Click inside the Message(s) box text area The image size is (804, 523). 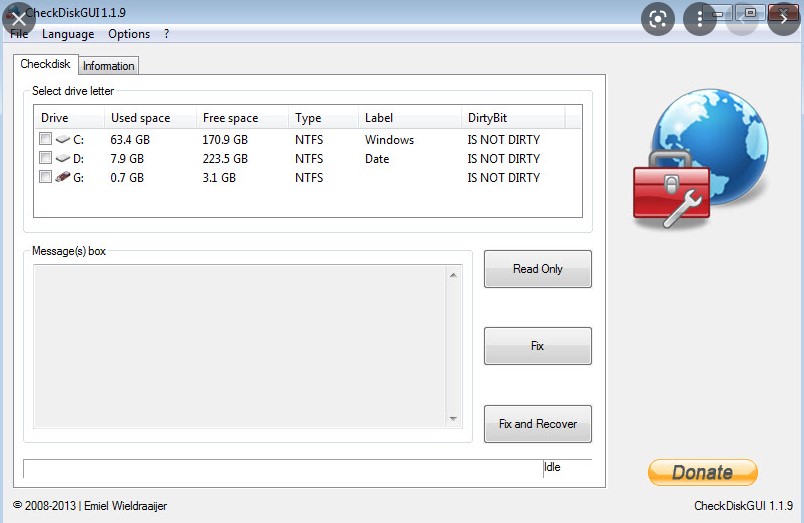pyautogui.click(x=240, y=346)
